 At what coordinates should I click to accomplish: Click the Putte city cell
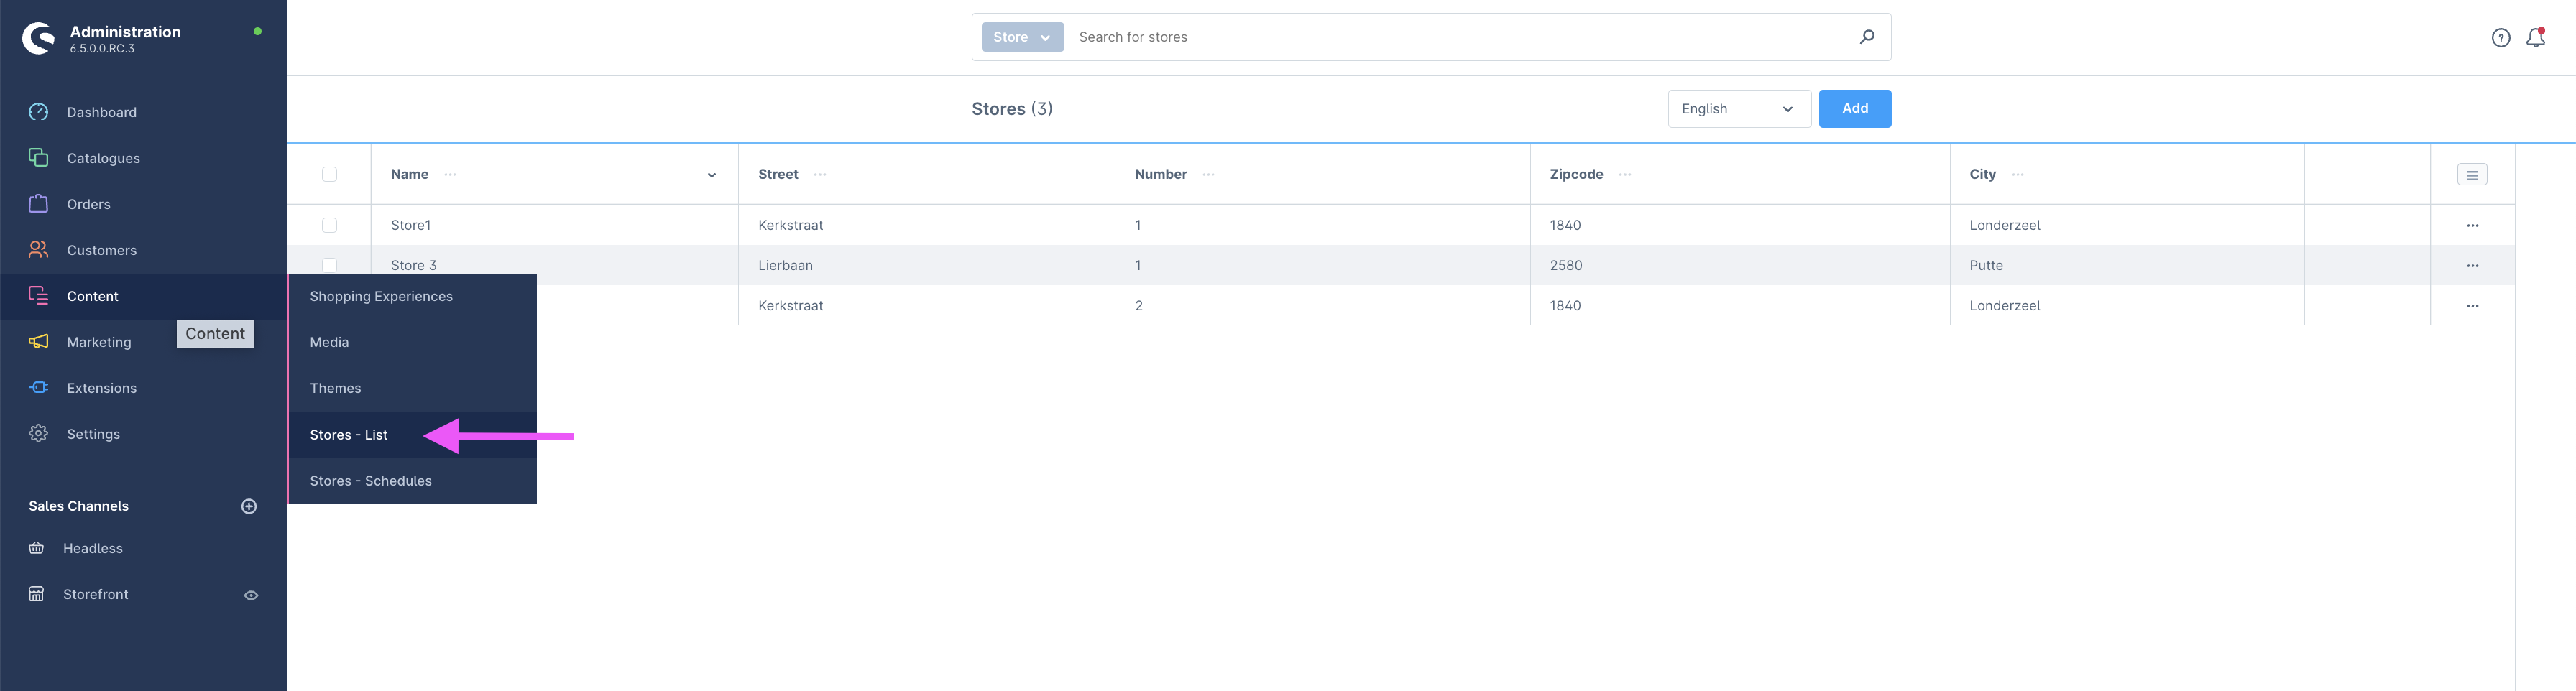(1986, 266)
